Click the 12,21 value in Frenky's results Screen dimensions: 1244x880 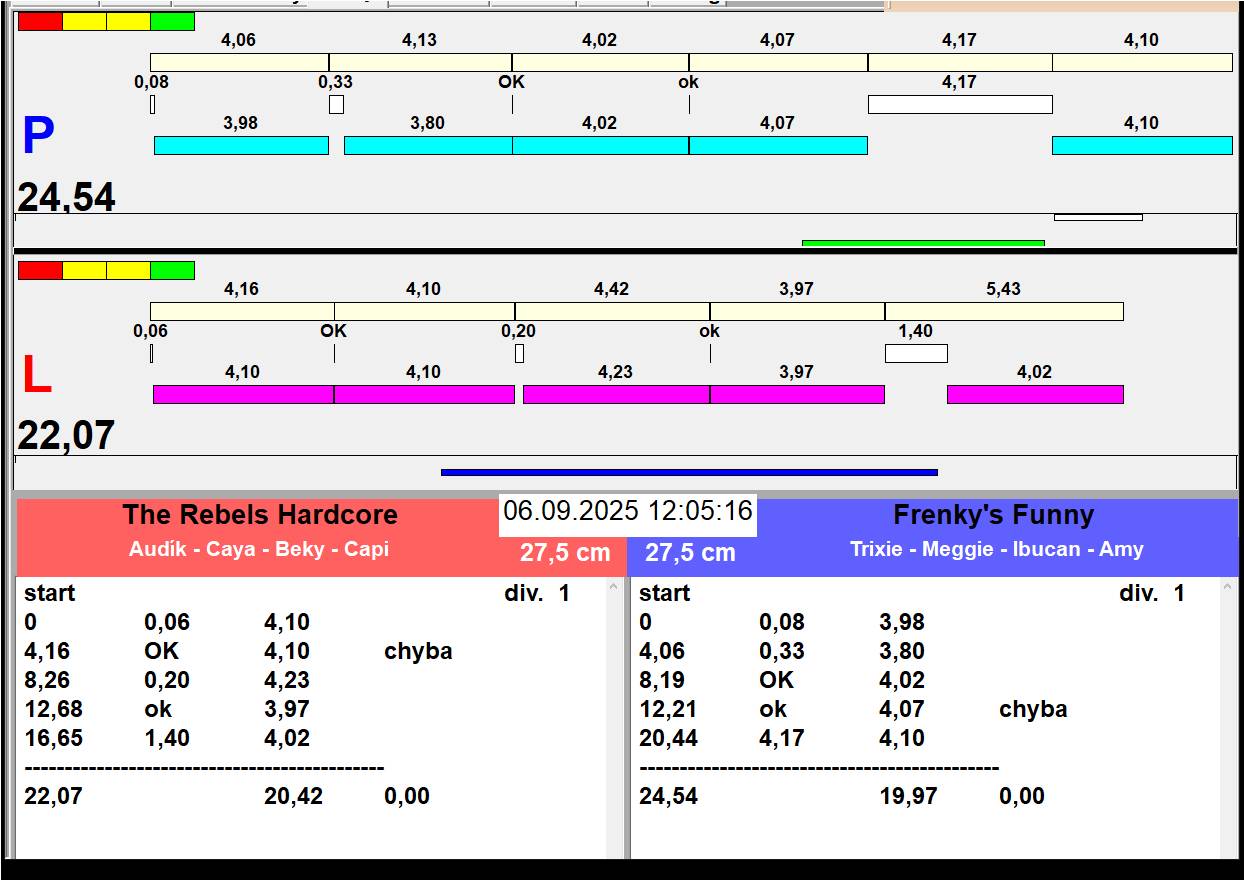click(669, 709)
